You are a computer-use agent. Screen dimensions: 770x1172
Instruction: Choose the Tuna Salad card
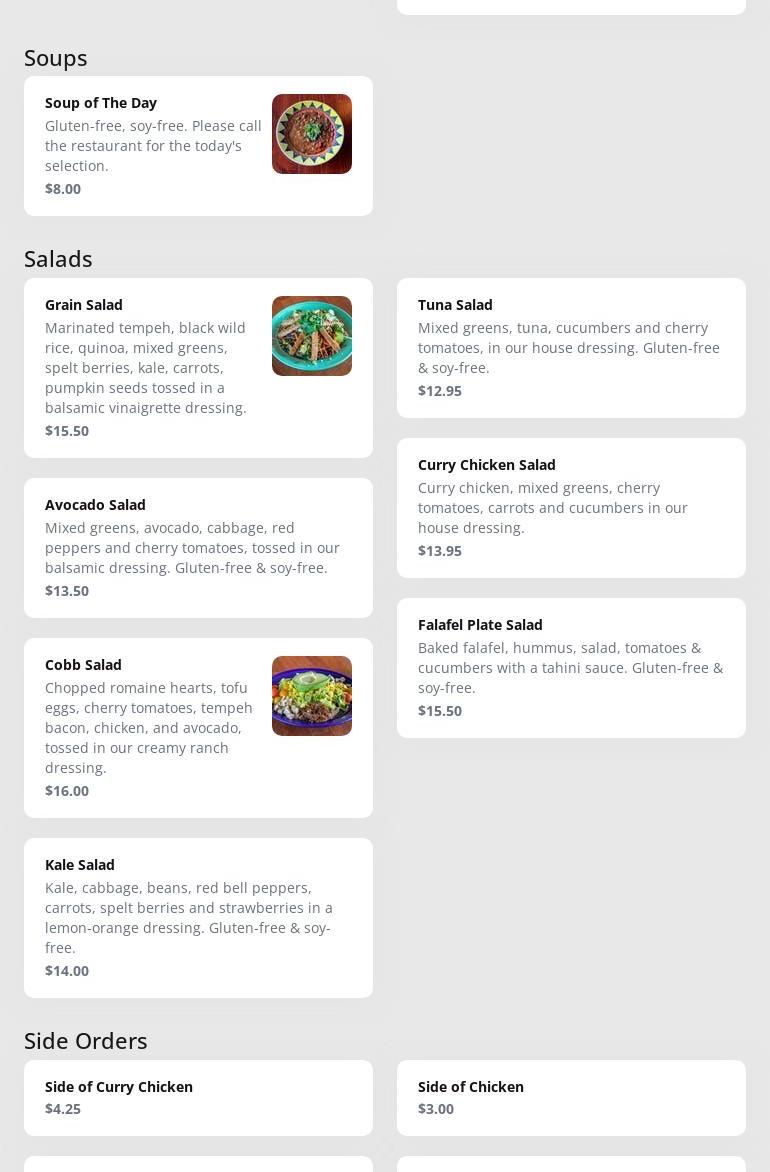(570, 348)
